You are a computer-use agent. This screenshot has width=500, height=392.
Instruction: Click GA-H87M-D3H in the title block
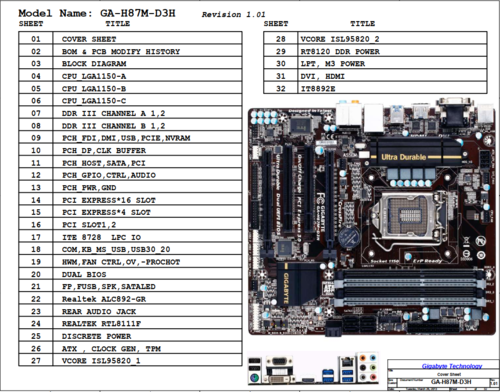tap(451, 382)
